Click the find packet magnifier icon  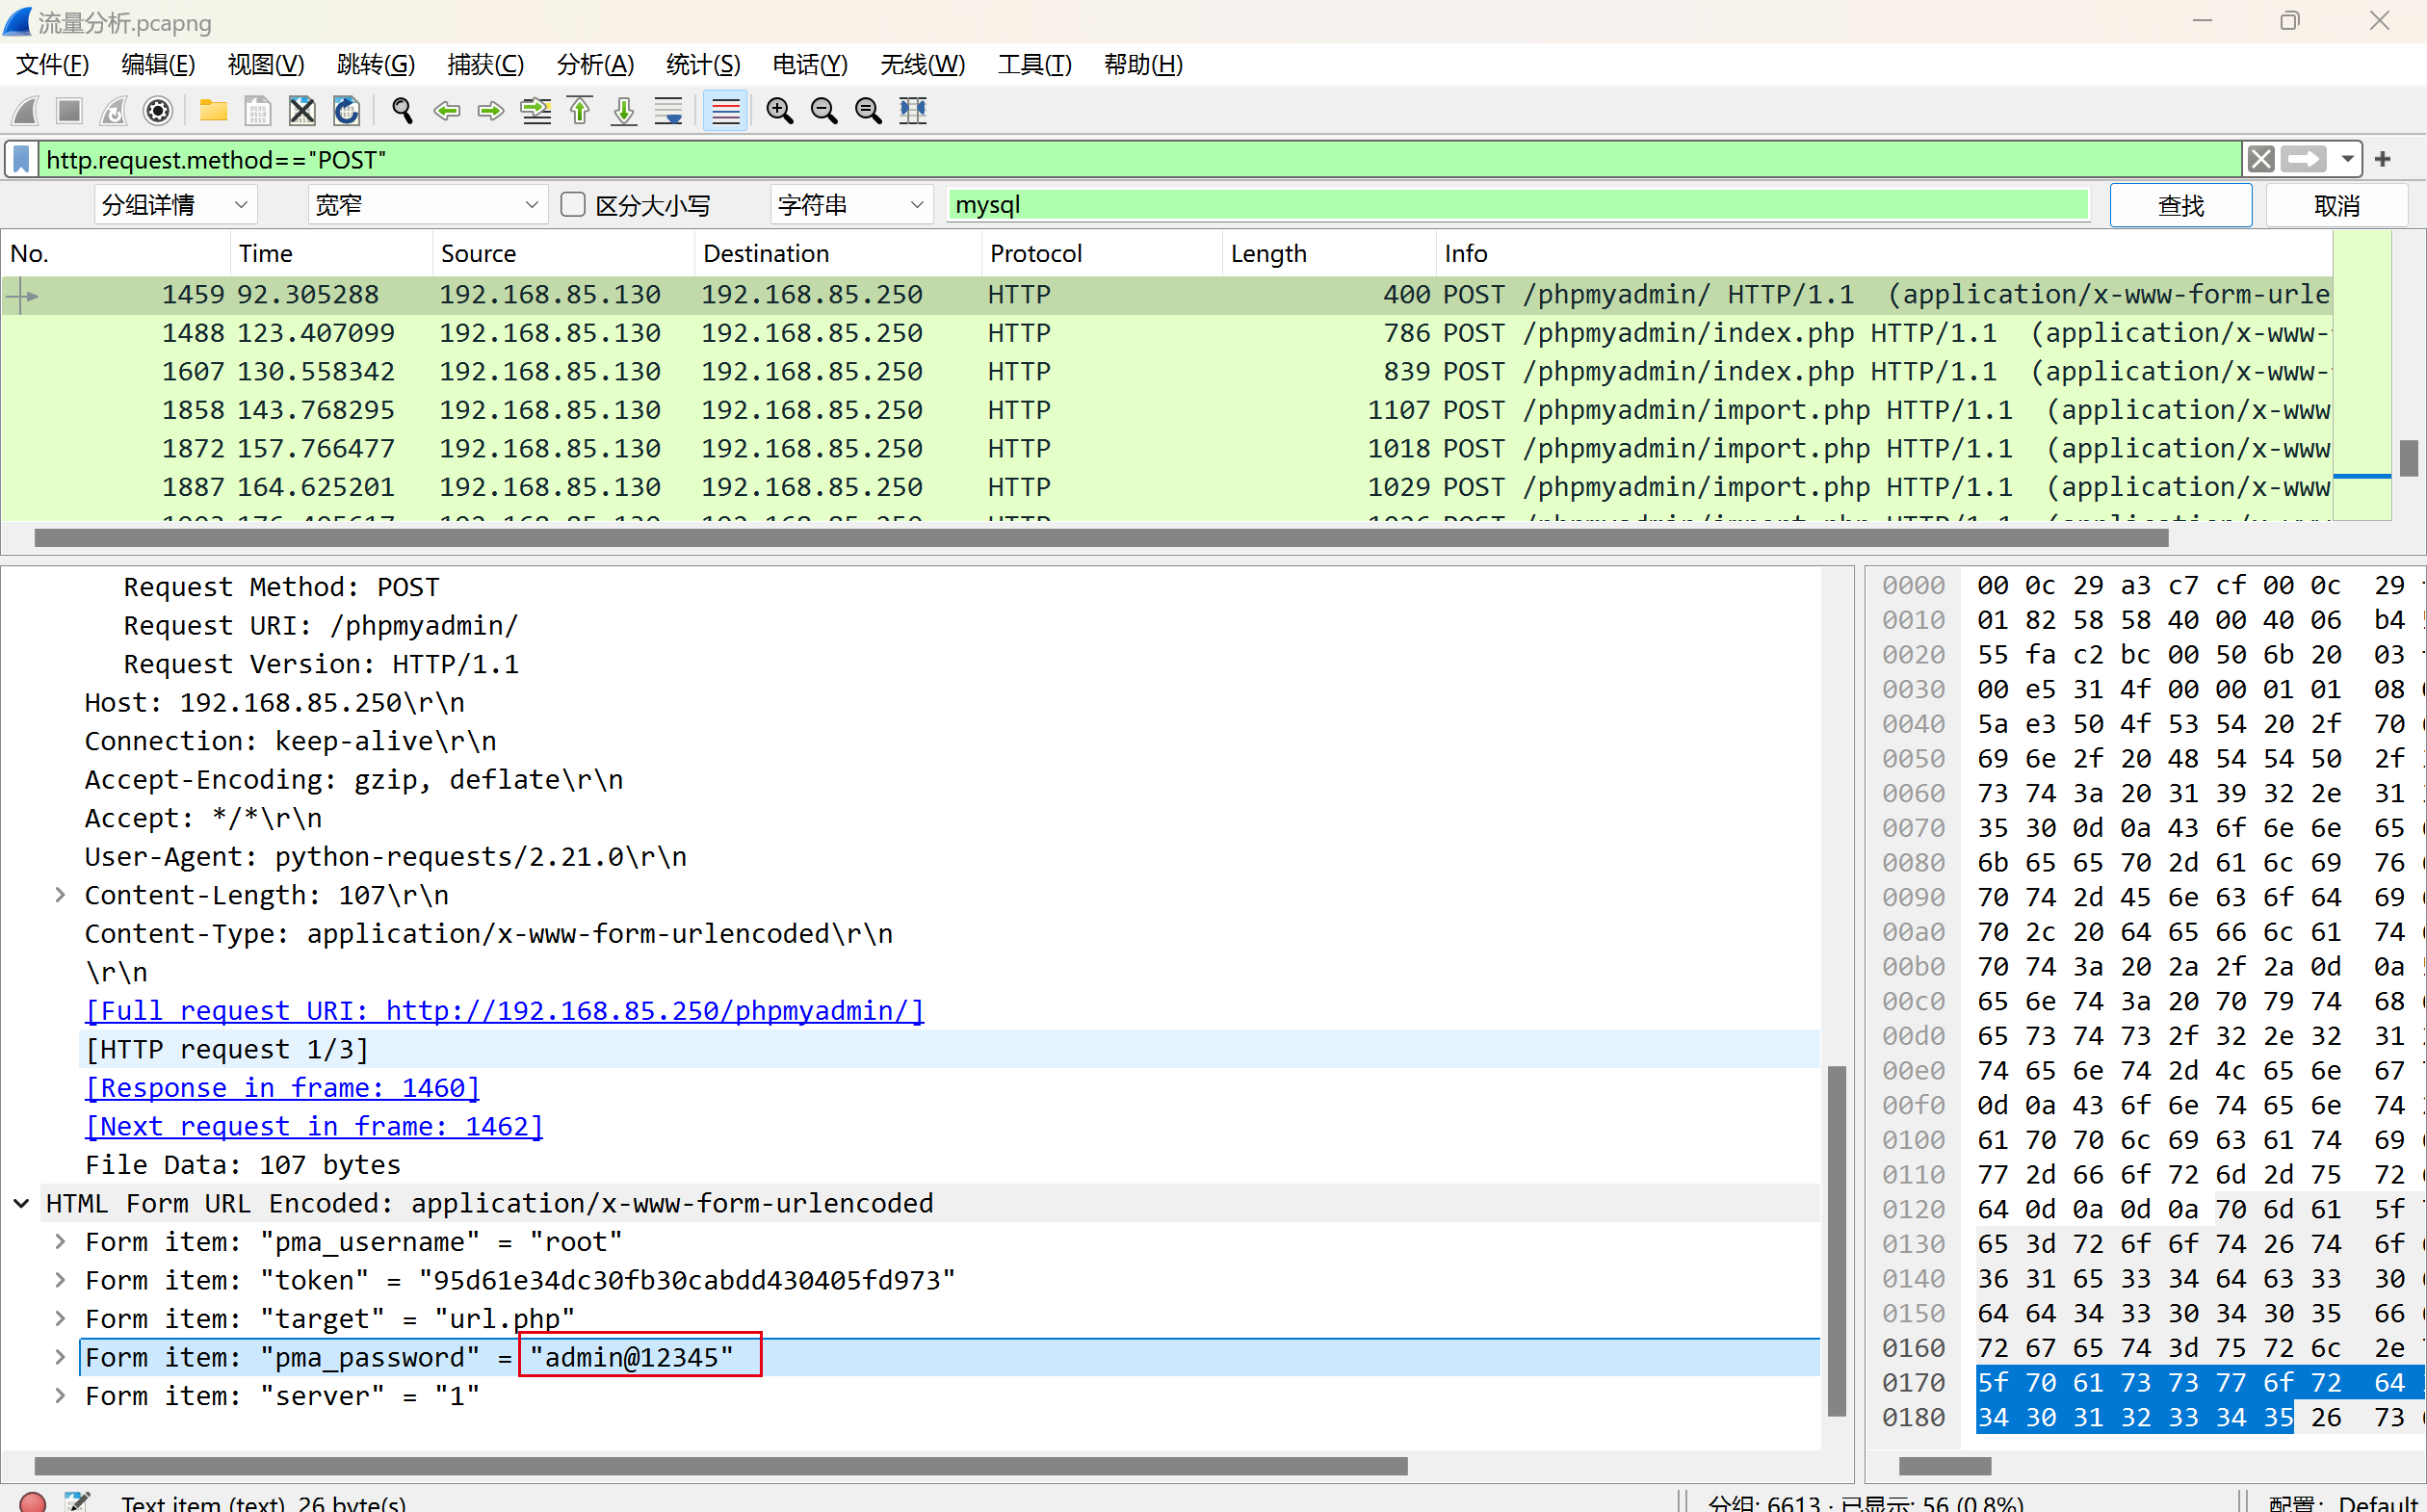pos(402,110)
